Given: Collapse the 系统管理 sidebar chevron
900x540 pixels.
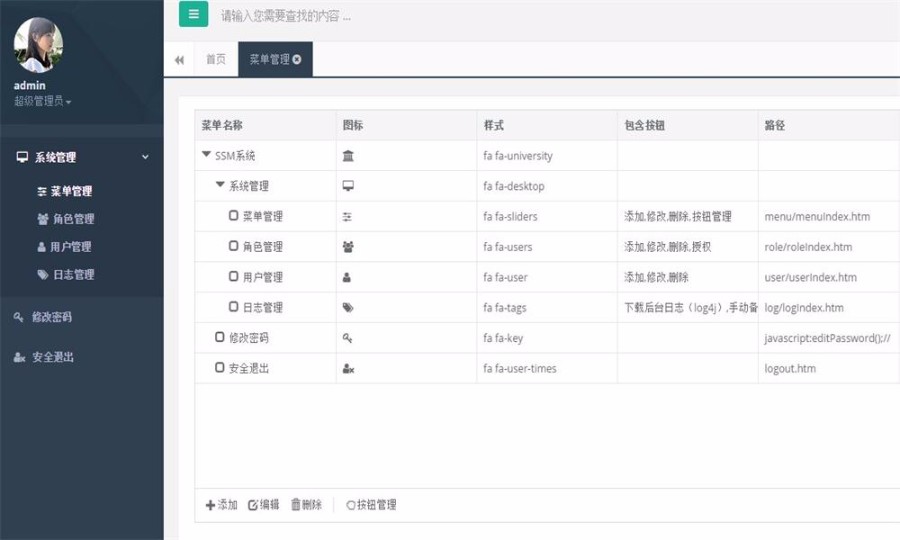Looking at the screenshot, I should coord(145,157).
